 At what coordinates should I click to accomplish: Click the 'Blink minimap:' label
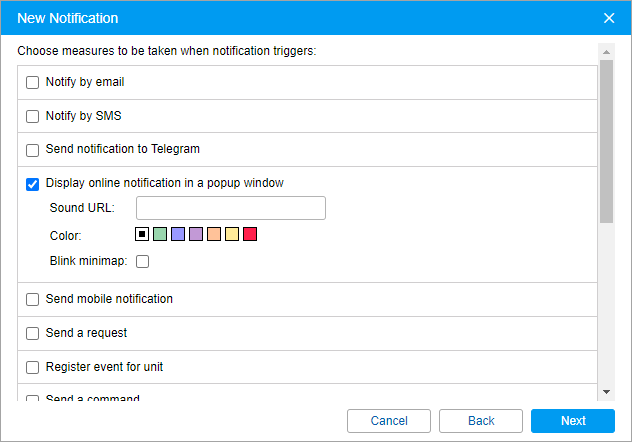point(89,261)
